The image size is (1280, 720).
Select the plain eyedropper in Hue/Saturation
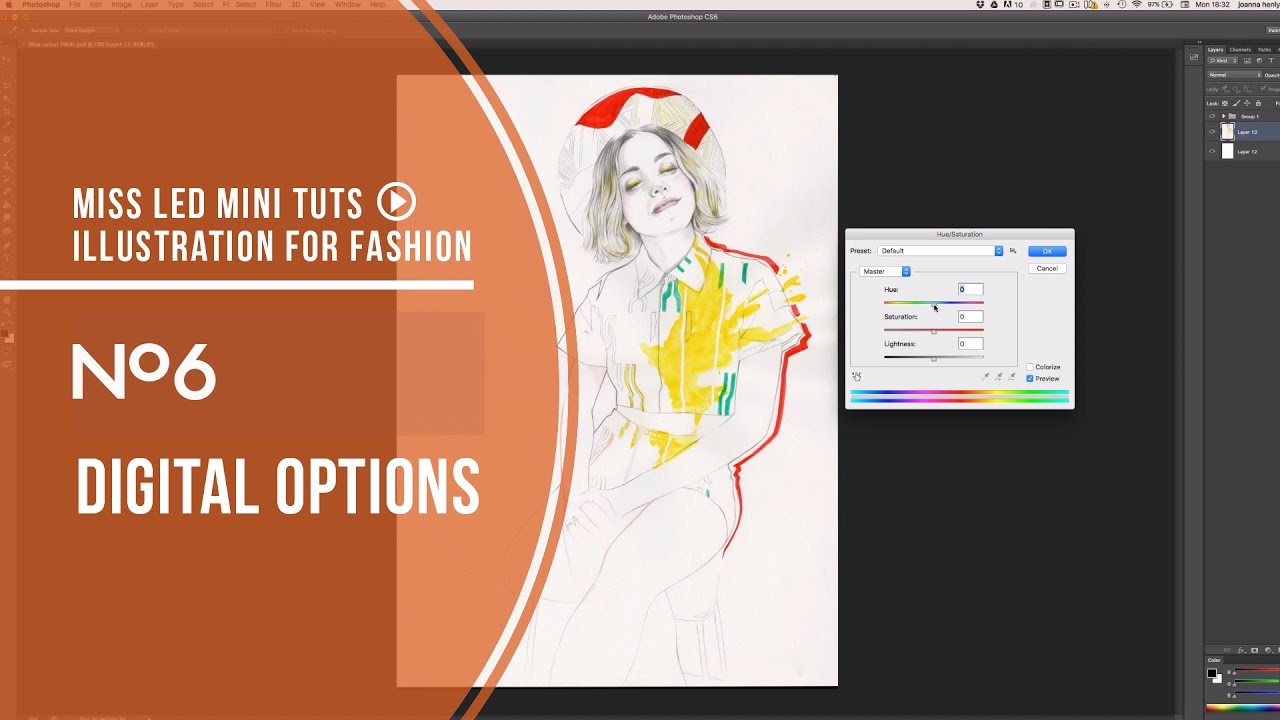(x=985, y=376)
